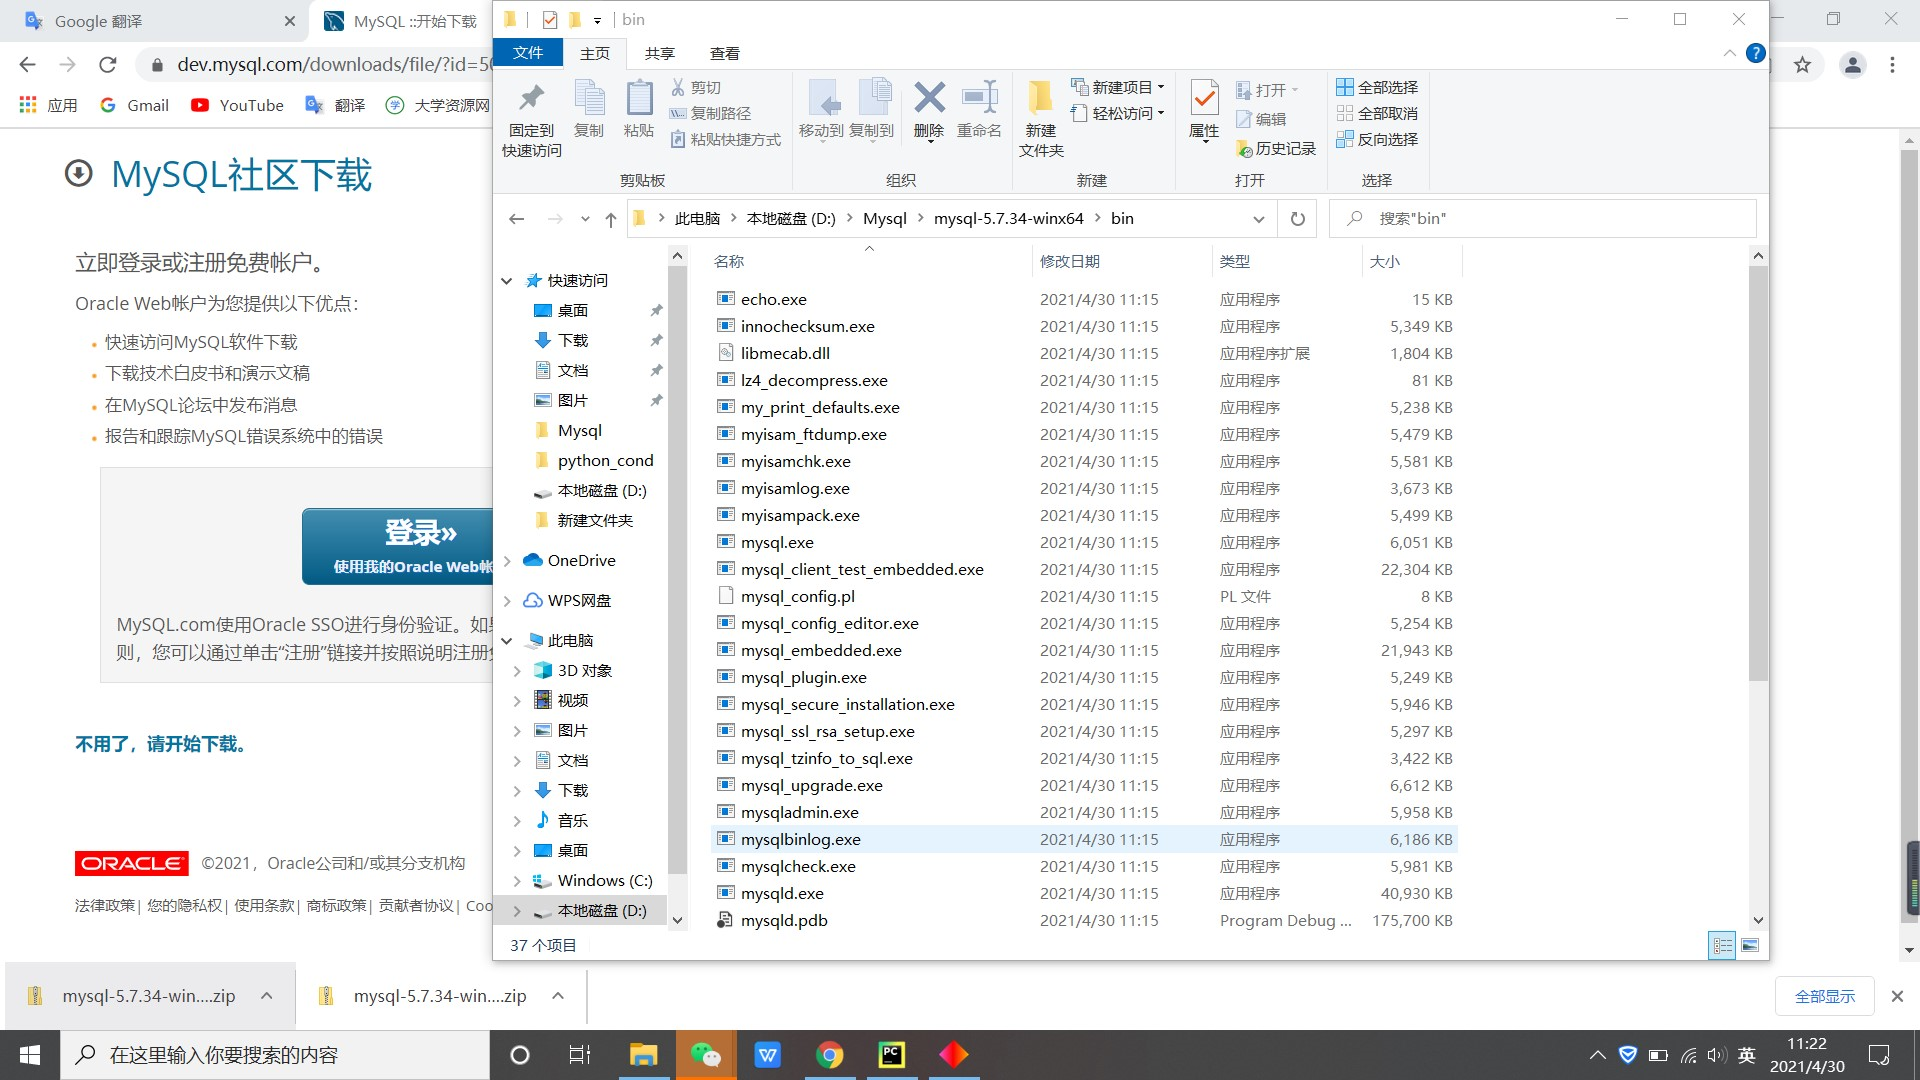Image resolution: width=1920 pixels, height=1080 pixels.
Task: Open Chrome profile avatar icon
Action: point(1852,65)
